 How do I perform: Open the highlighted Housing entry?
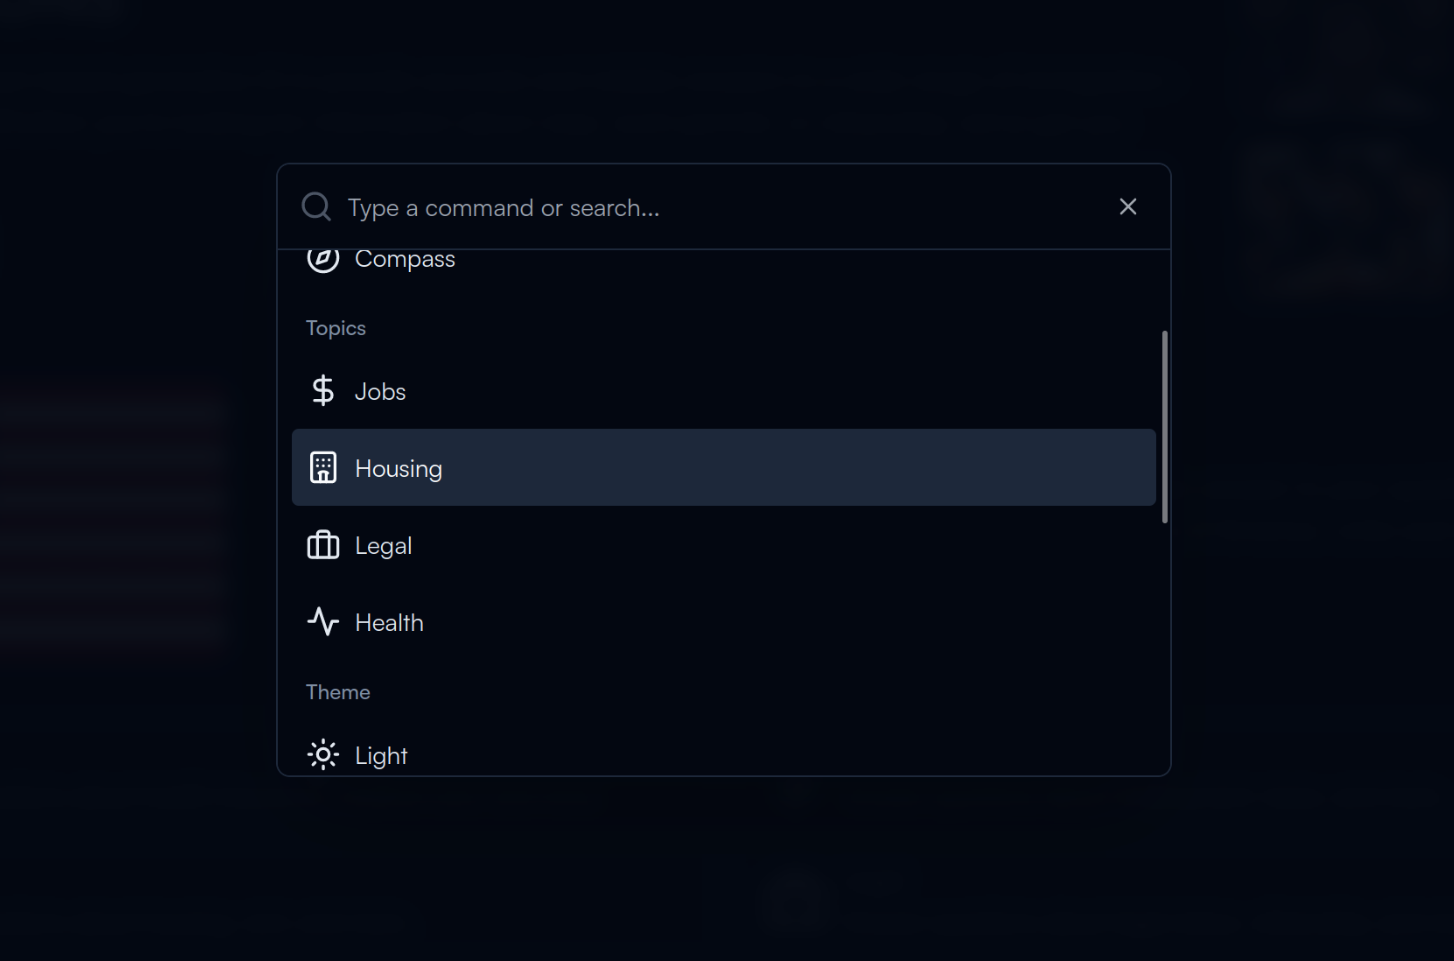[724, 468]
